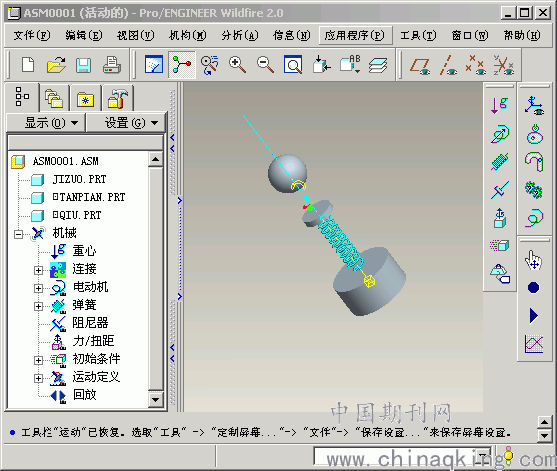Open the 视图(V) menu
This screenshot has height=471, width=557.
tap(136, 35)
